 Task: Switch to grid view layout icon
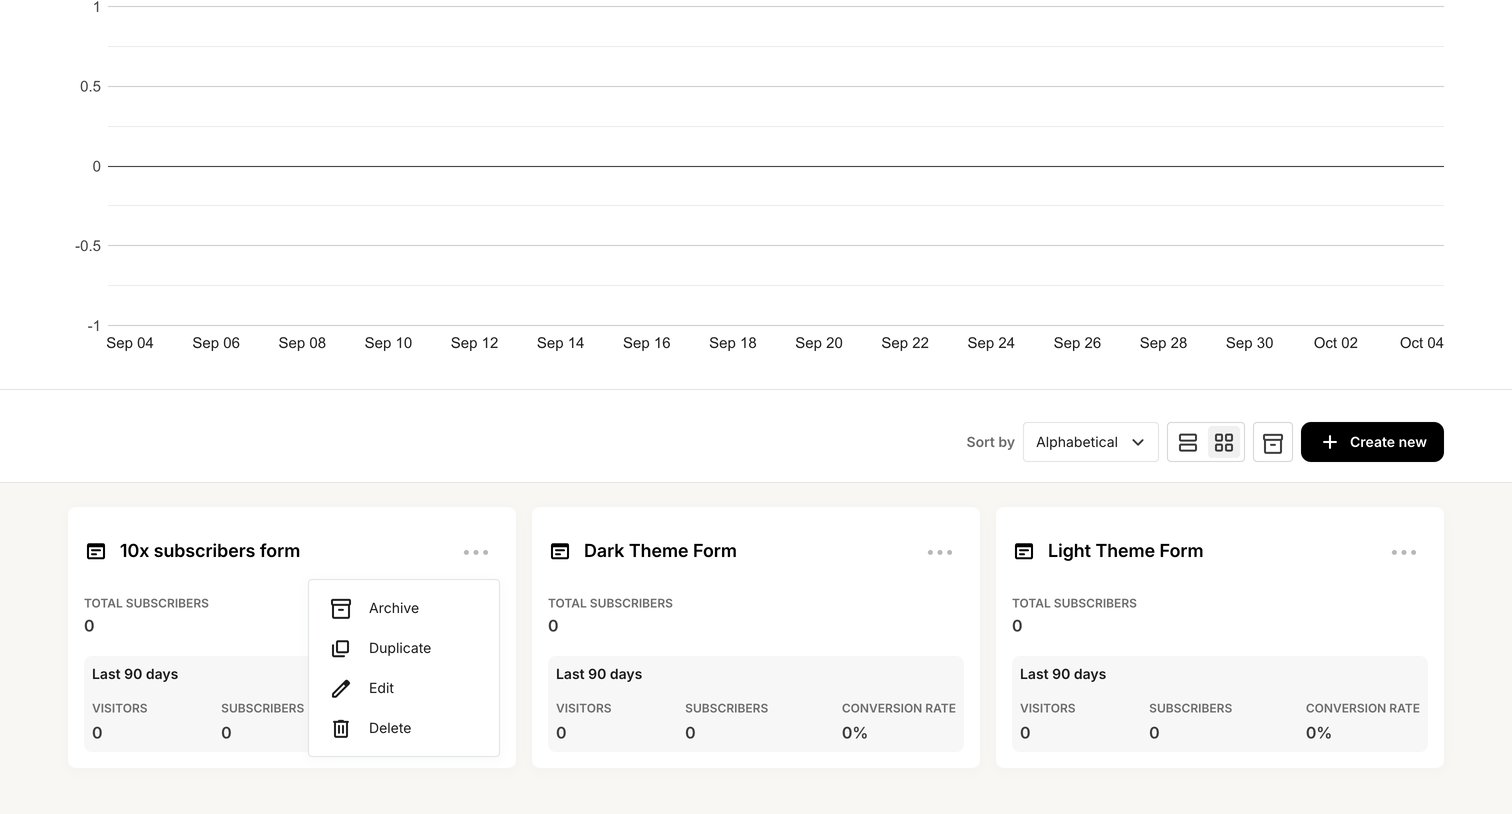pos(1224,442)
